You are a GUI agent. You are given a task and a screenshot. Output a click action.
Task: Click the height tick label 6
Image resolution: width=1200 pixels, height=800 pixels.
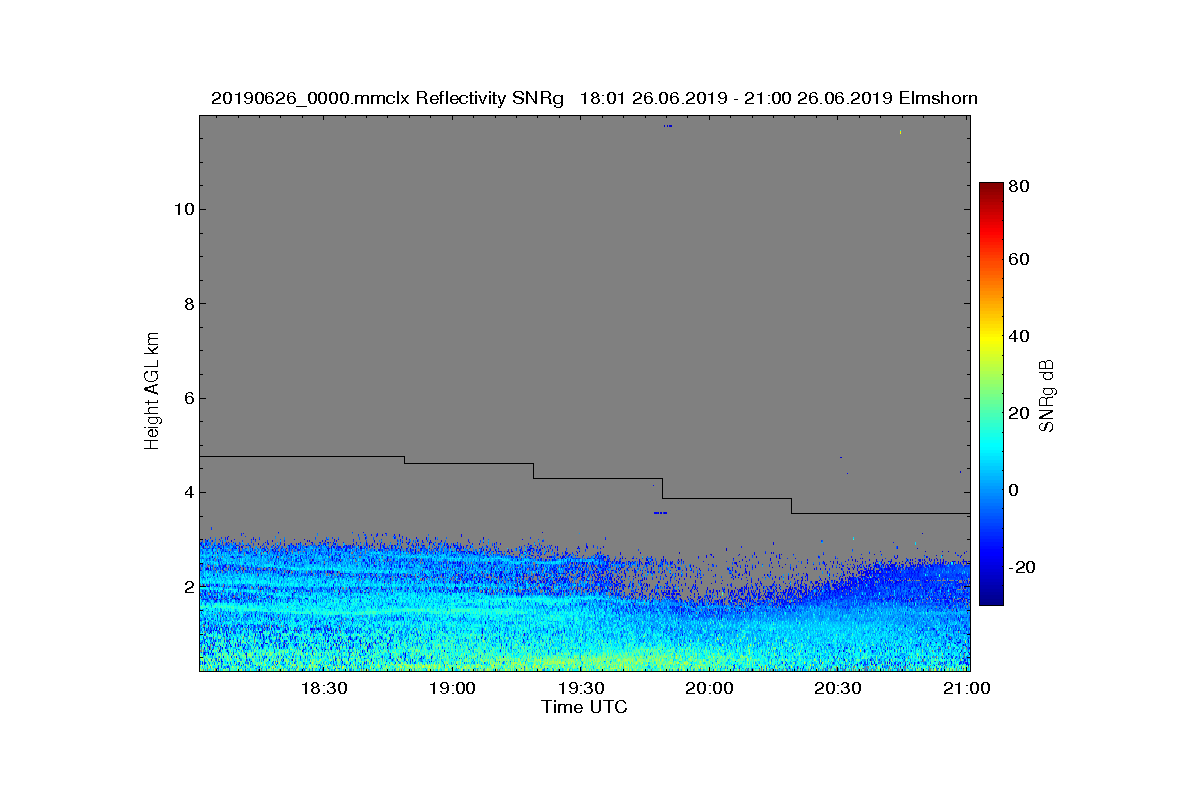188,398
